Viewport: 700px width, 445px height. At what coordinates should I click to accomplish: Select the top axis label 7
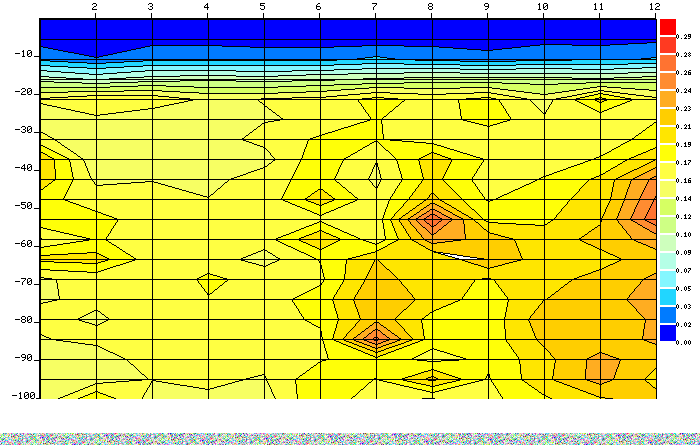pos(375,7)
